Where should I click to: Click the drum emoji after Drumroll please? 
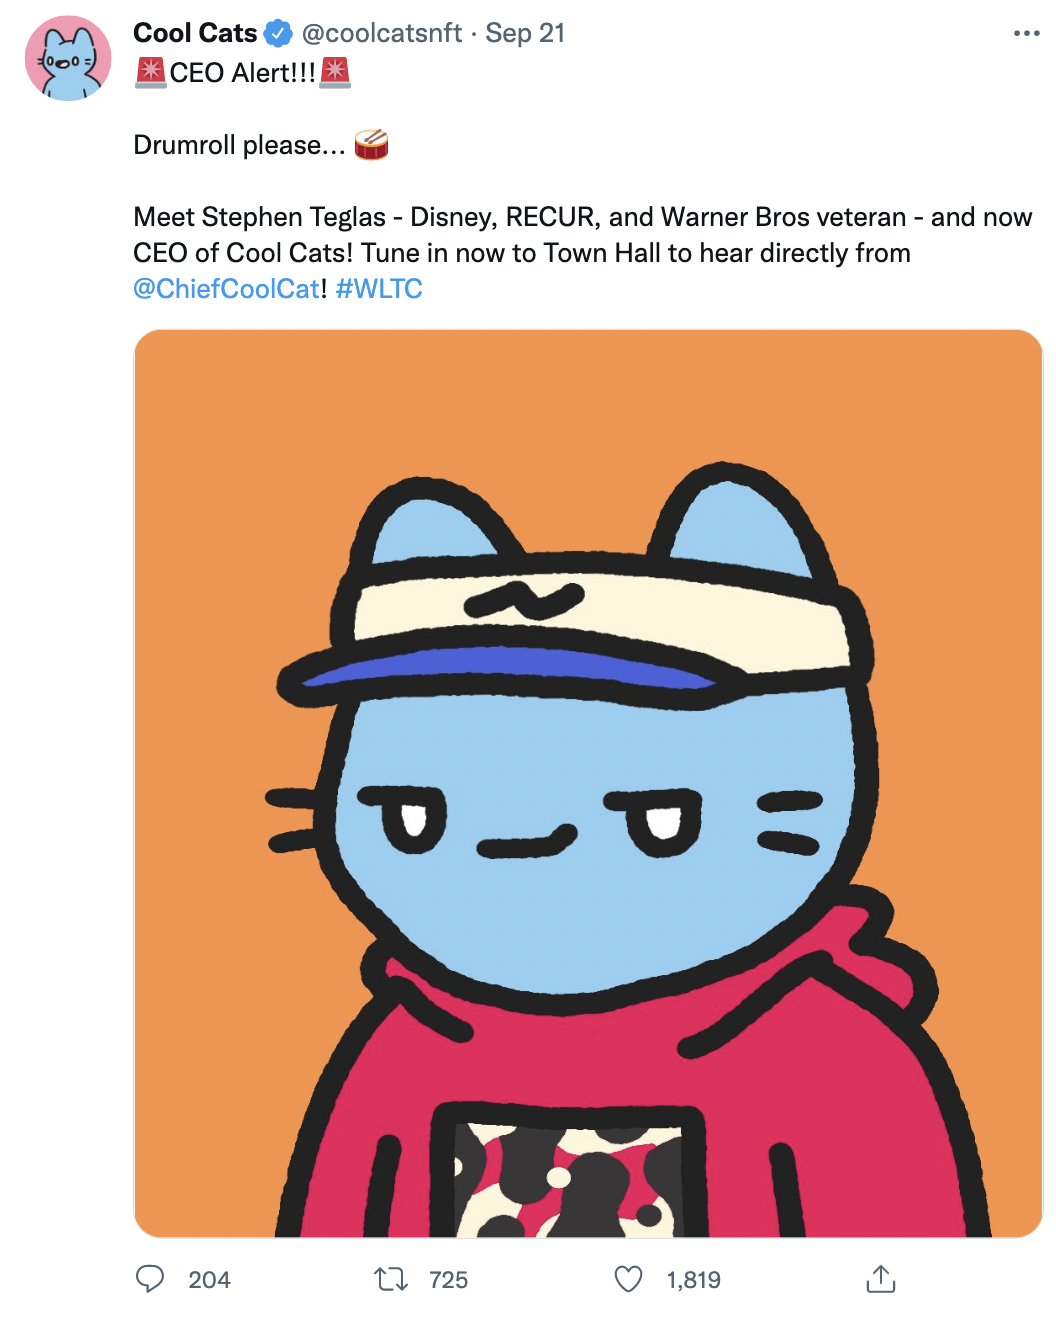coord(371,145)
